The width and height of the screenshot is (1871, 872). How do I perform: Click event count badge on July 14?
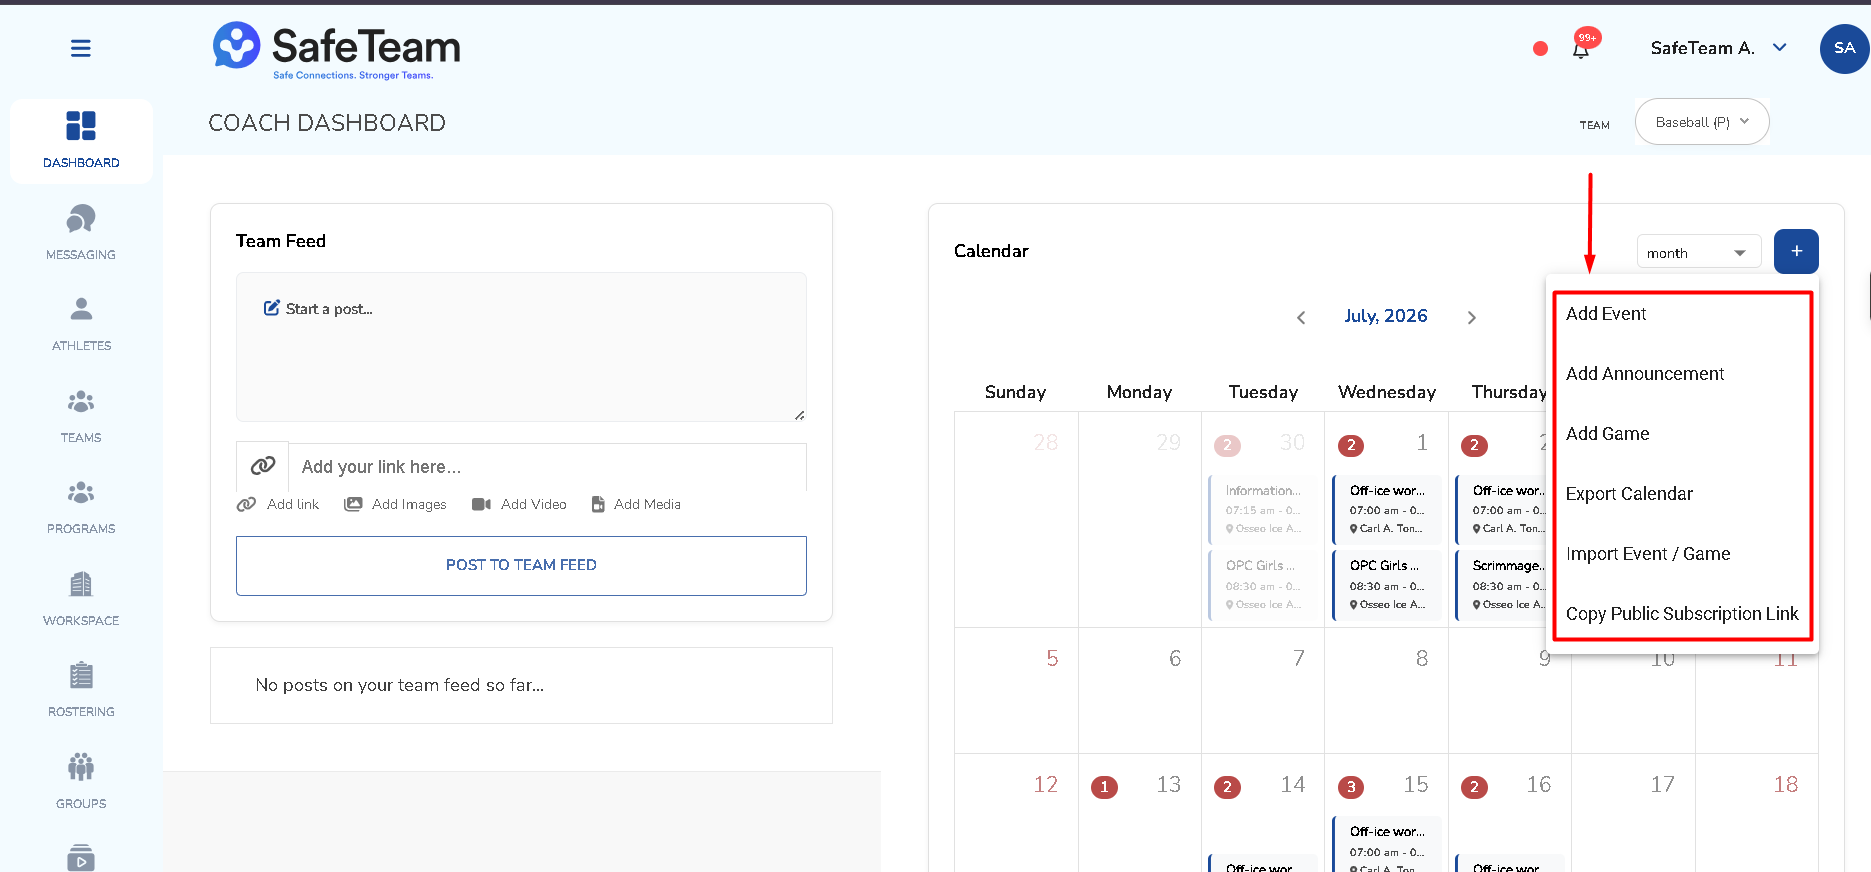point(1227,787)
